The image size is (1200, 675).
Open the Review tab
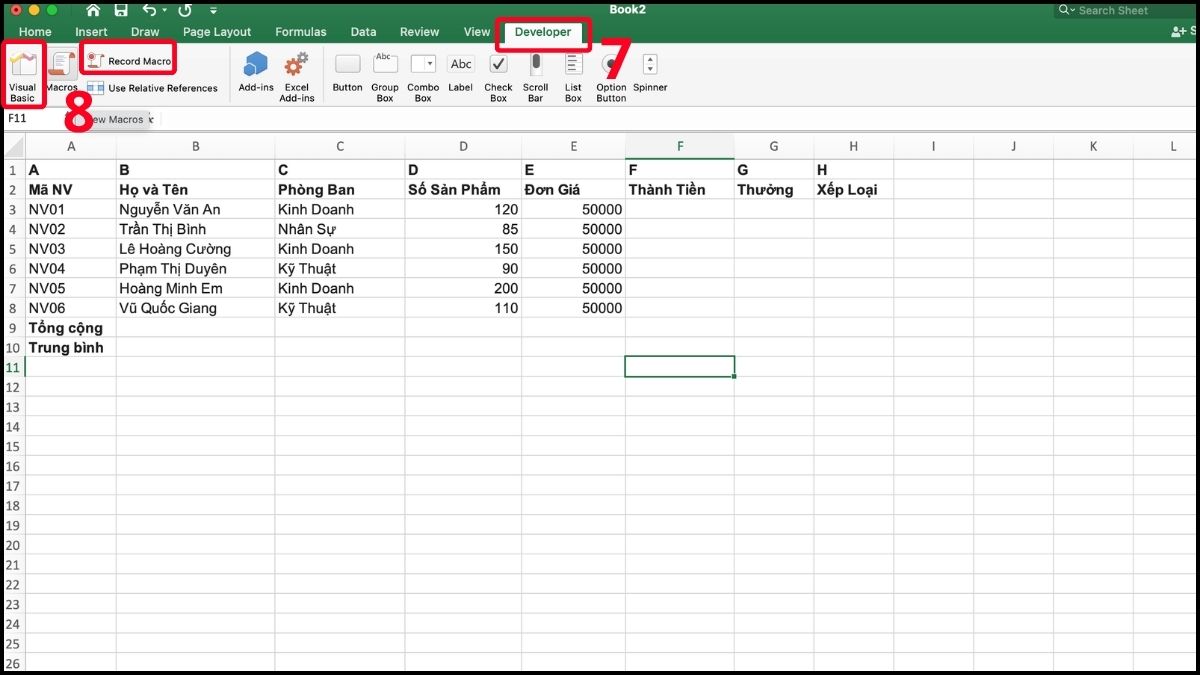(x=420, y=32)
